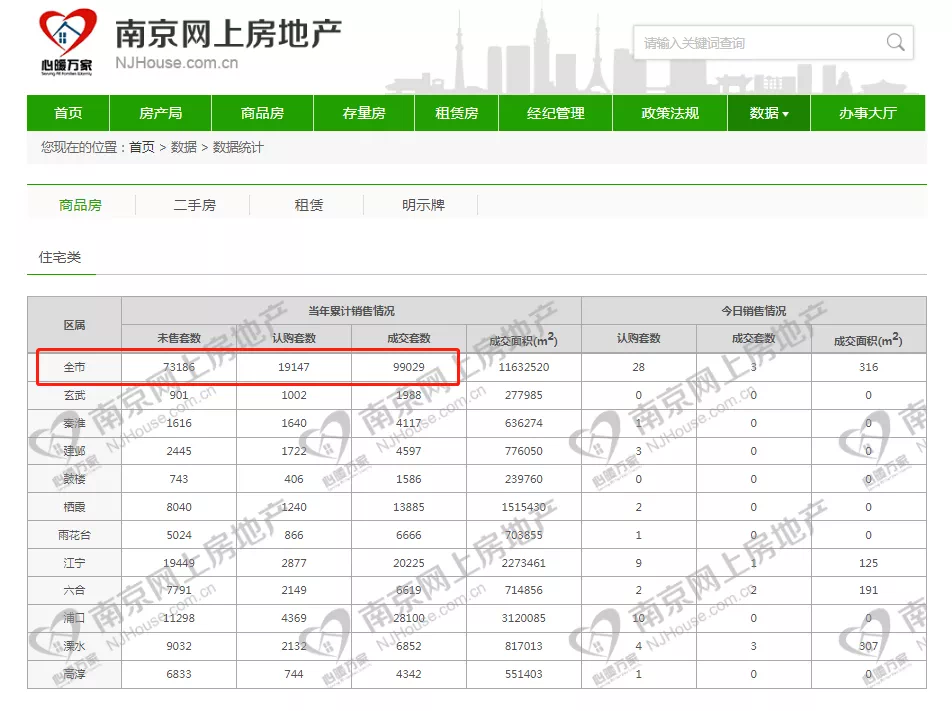Screen dimensions: 952x711
Task: Expand the 数据 dropdown menu
Action: click(x=769, y=113)
